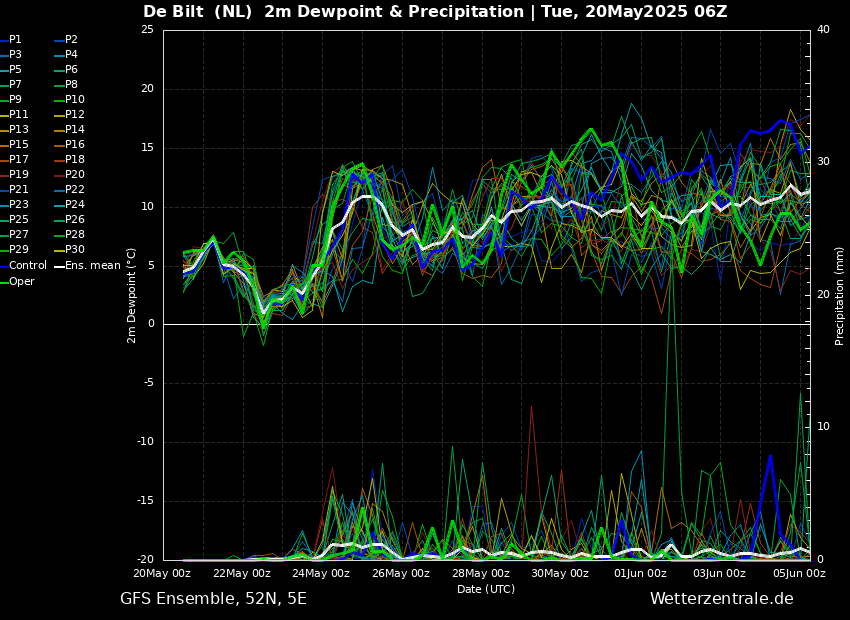
Task: Click the Oper legend entry
Action: [17, 281]
